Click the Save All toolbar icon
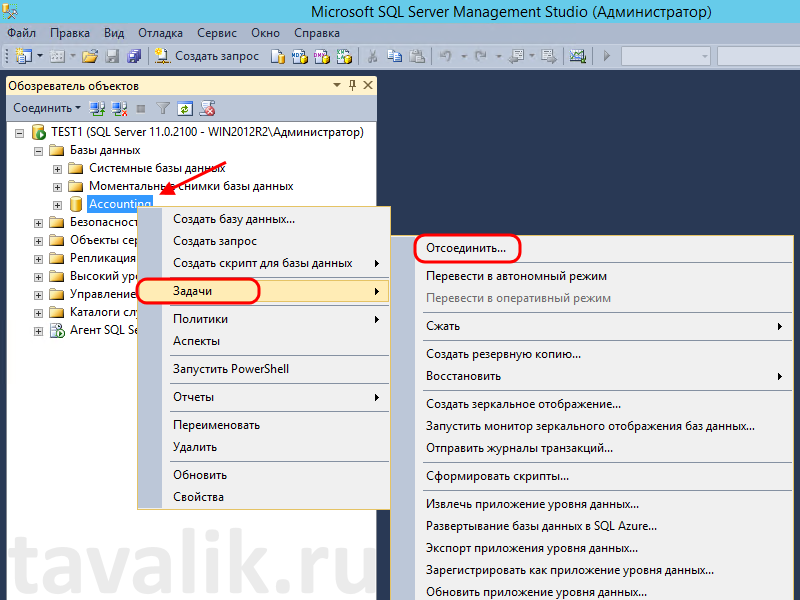The image size is (800, 600). (134, 56)
